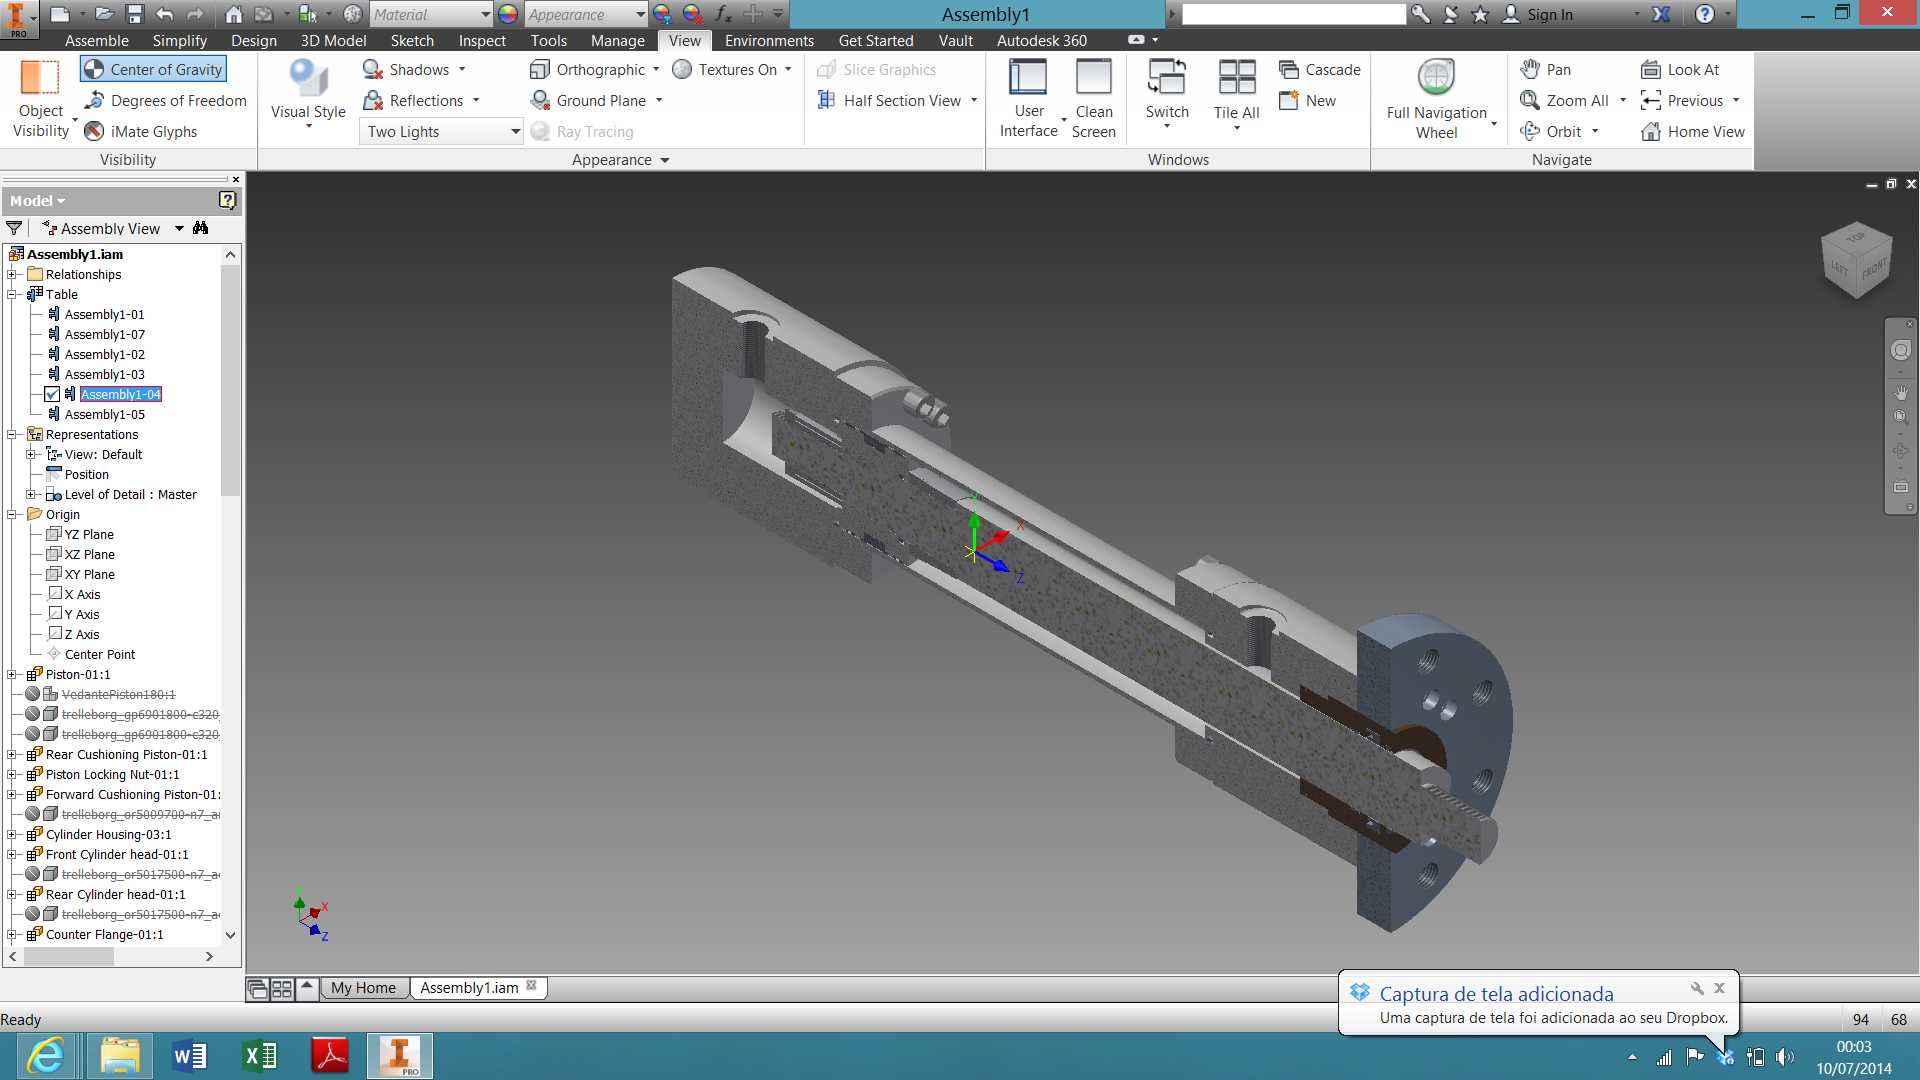Open Internet Explorer from the taskbar
The image size is (1920, 1080).
[x=45, y=1056]
